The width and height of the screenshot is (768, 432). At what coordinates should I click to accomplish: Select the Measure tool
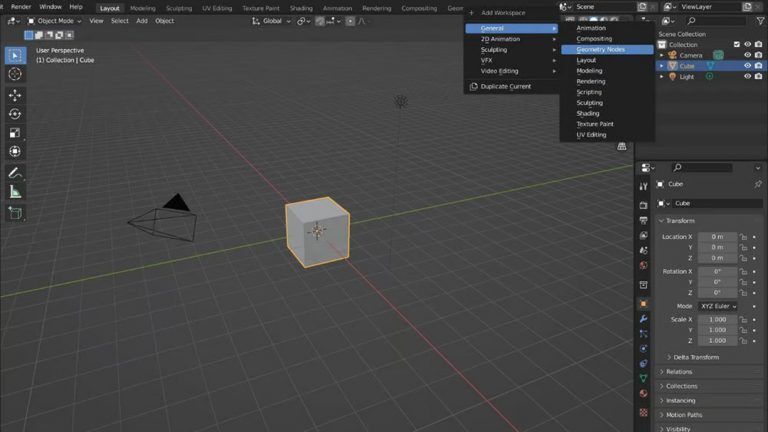tap(15, 192)
